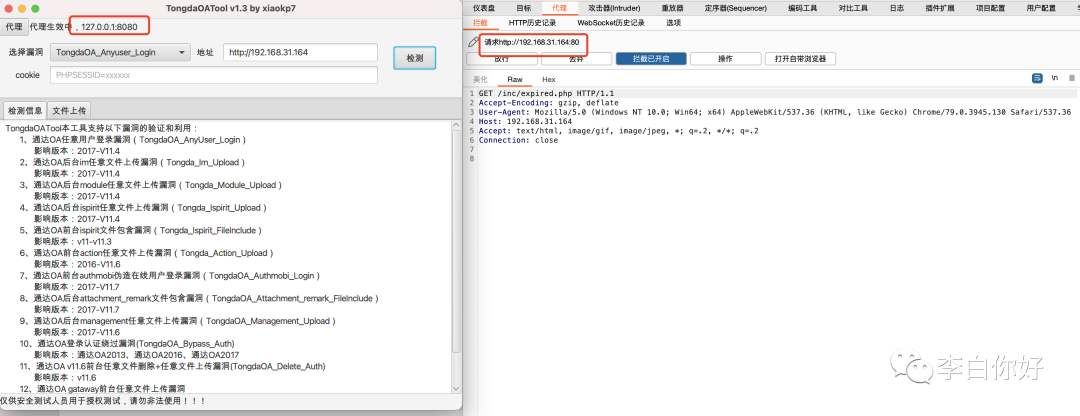Open the 编码工具 decoder tab
Viewport: 1080px width, 416px height.
(802, 8)
